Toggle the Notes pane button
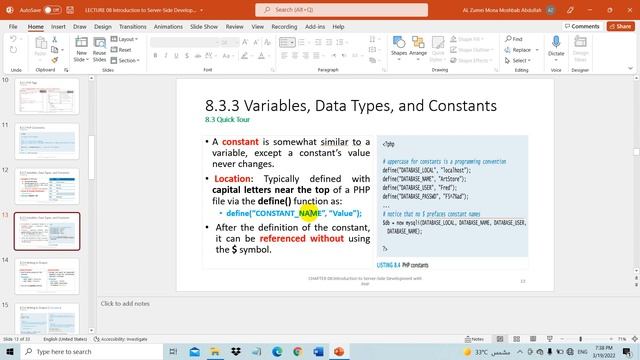This screenshot has width=640, height=360. (475, 339)
